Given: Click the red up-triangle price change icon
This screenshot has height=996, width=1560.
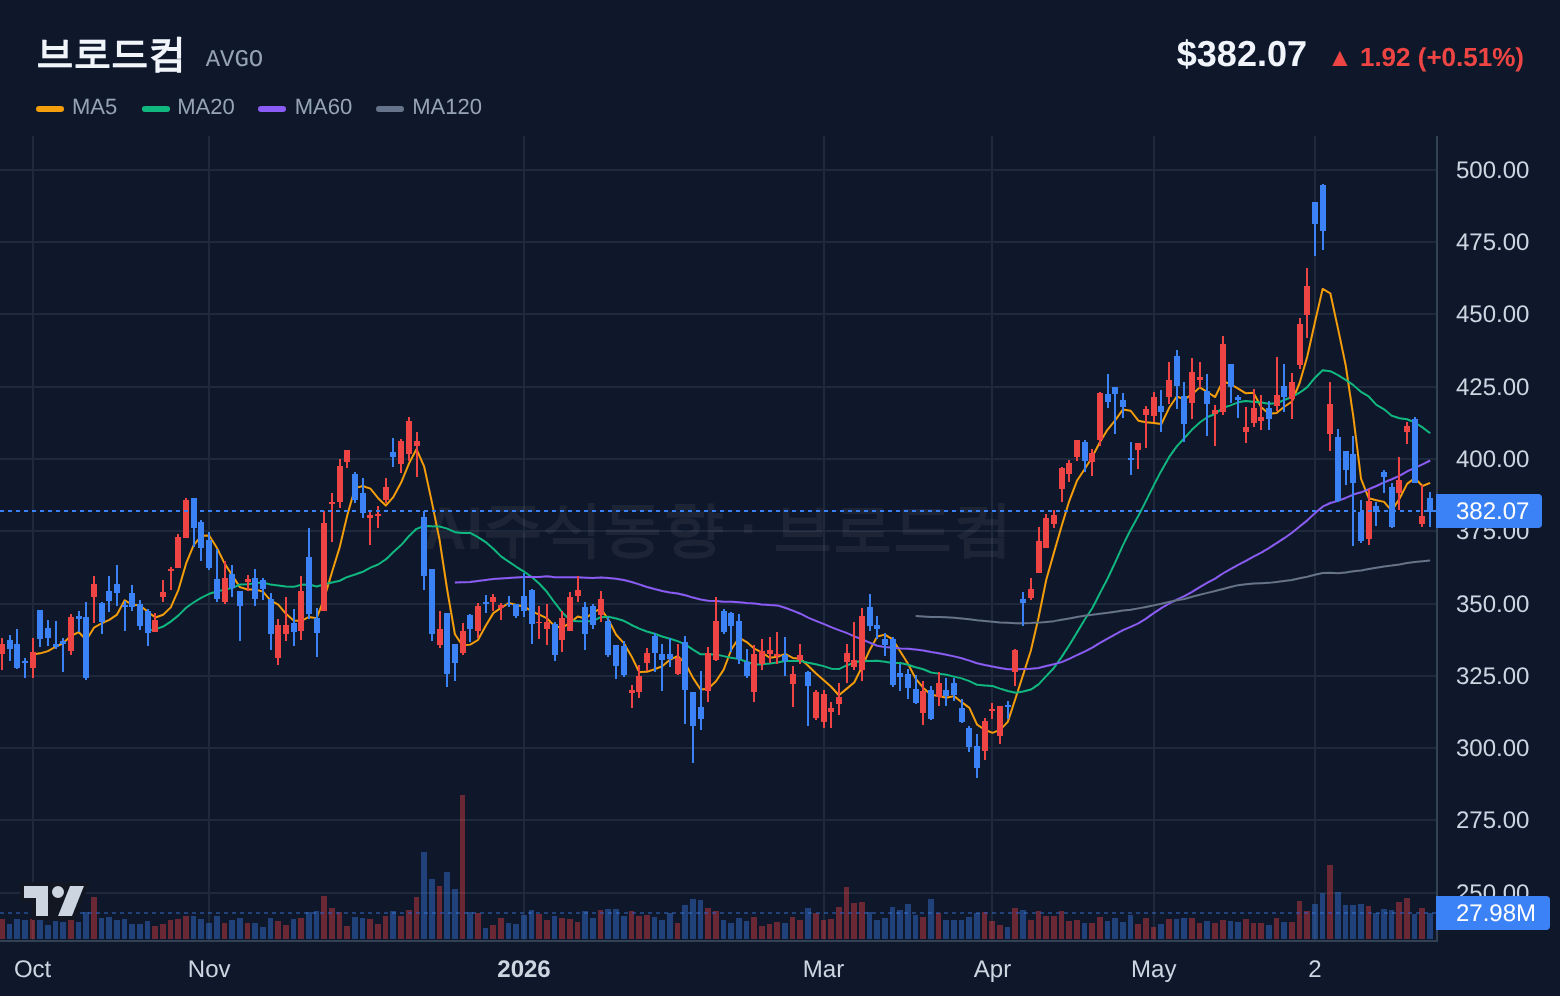Looking at the screenshot, I should pos(1340,59).
